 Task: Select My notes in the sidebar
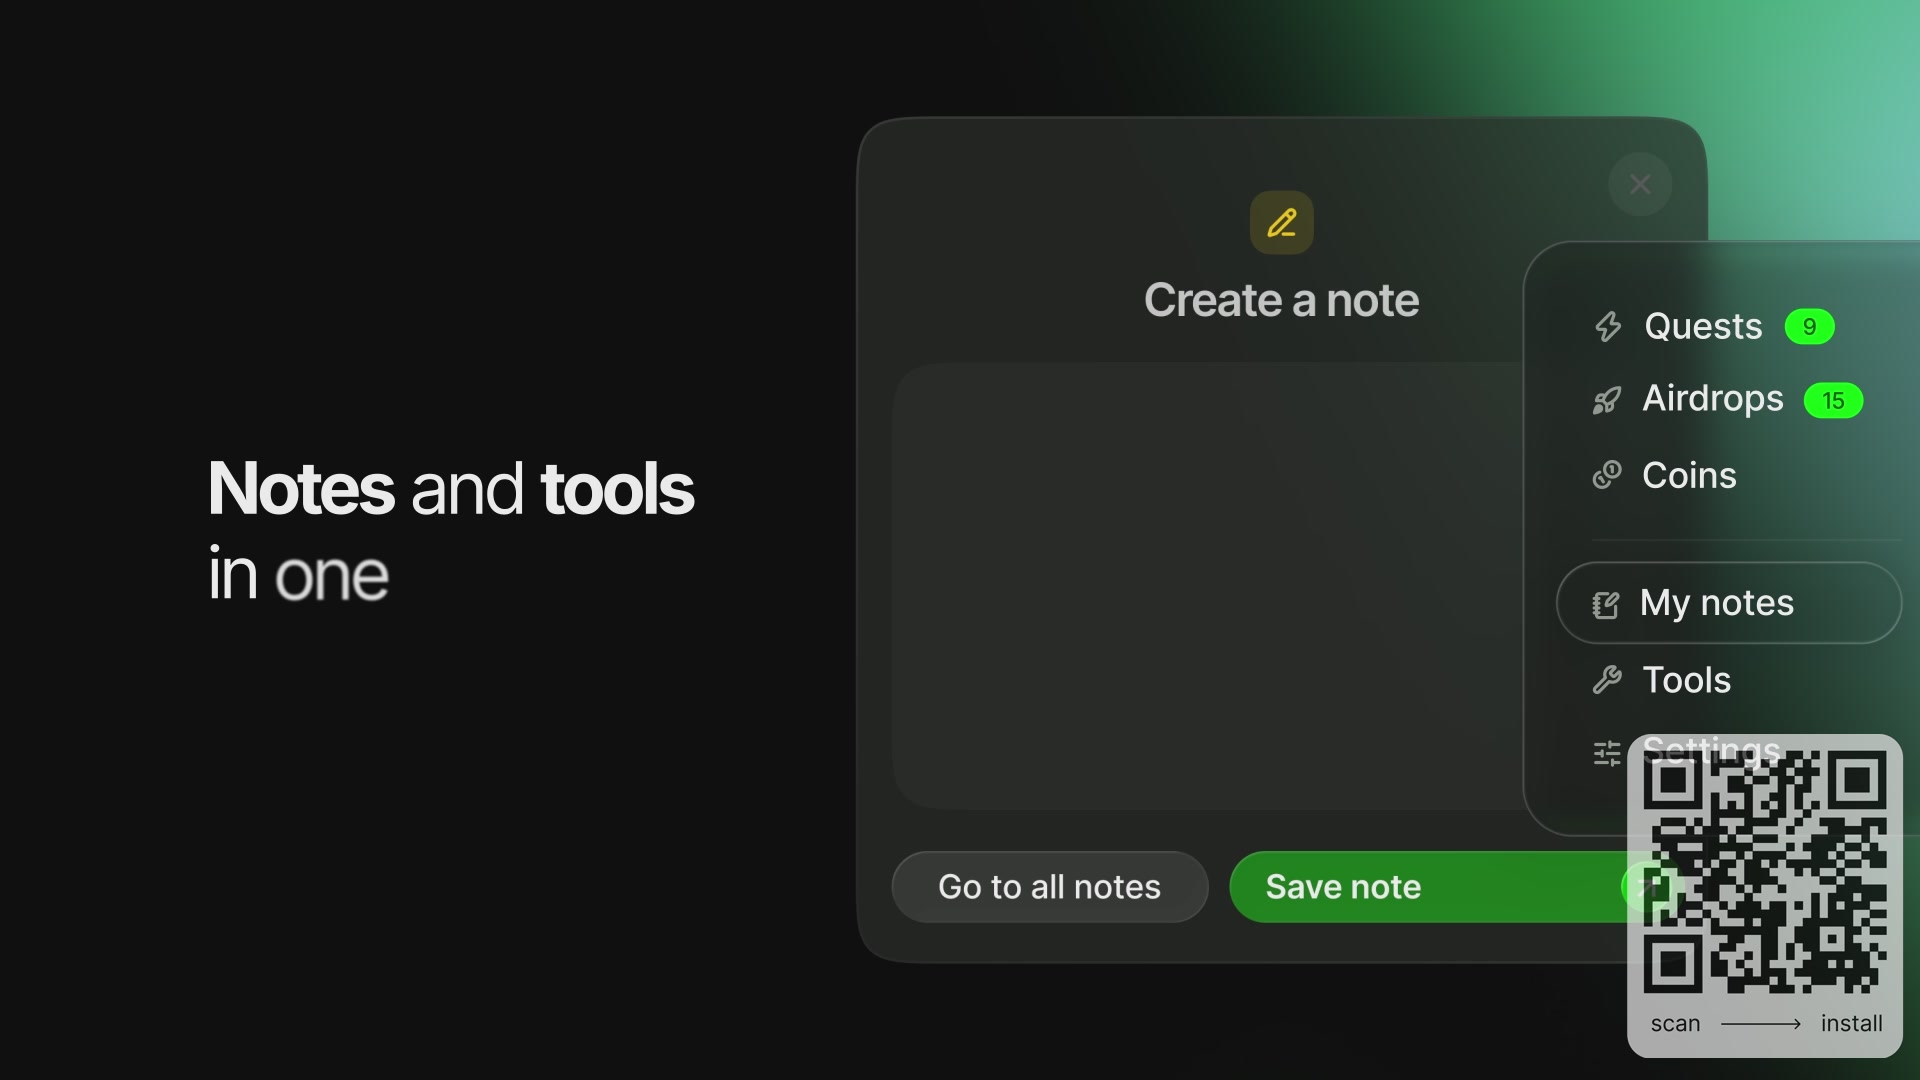point(1729,603)
